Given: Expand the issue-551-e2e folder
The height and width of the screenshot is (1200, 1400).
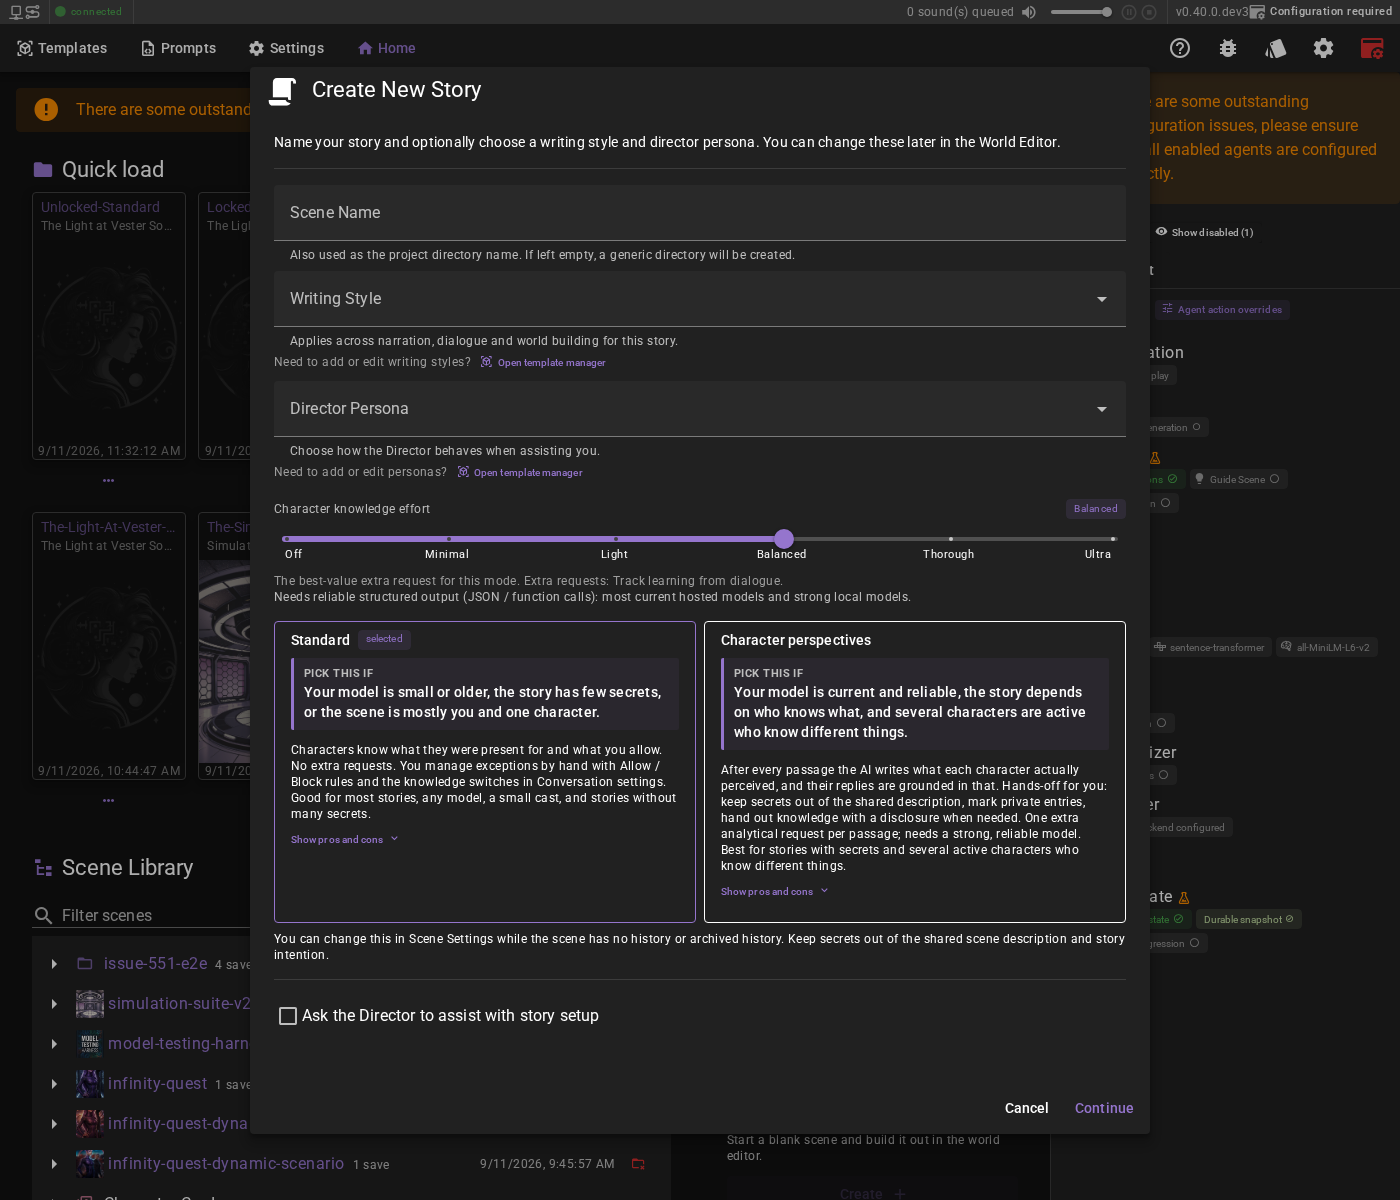Looking at the screenshot, I should click(x=54, y=964).
